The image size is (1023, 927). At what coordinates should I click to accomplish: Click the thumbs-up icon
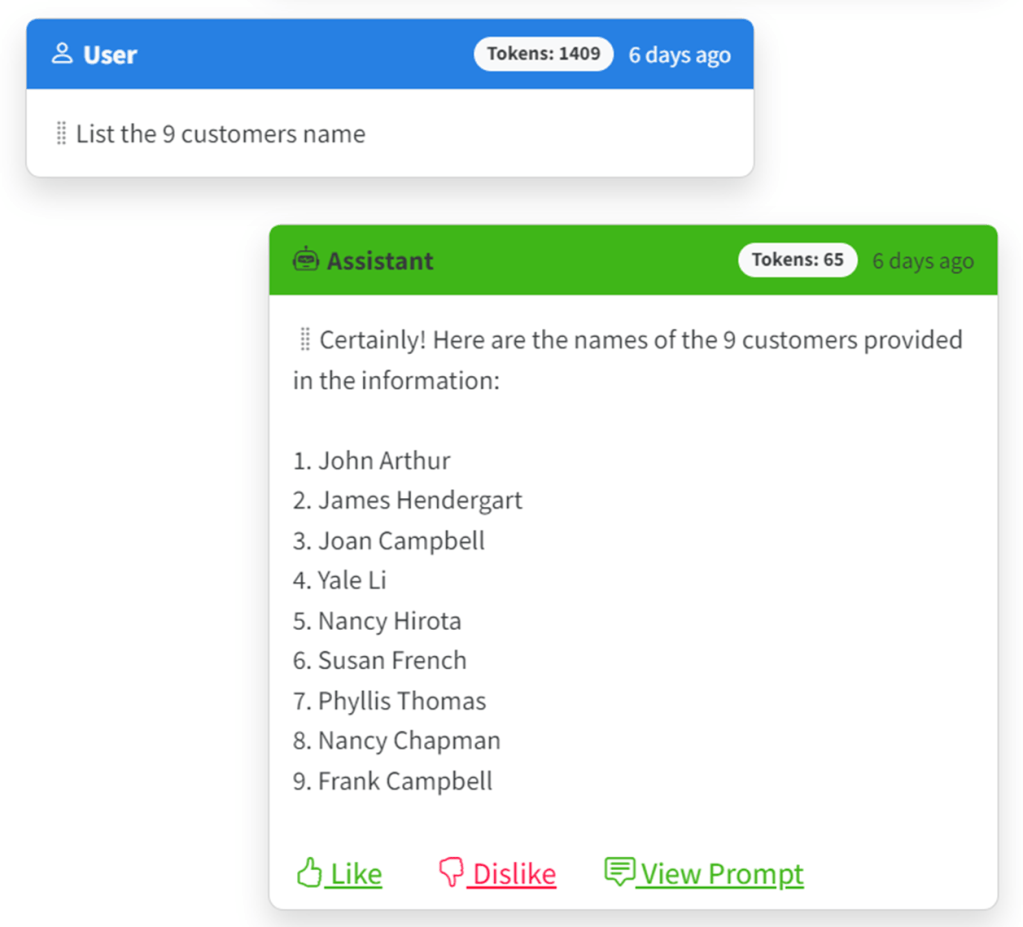308,873
